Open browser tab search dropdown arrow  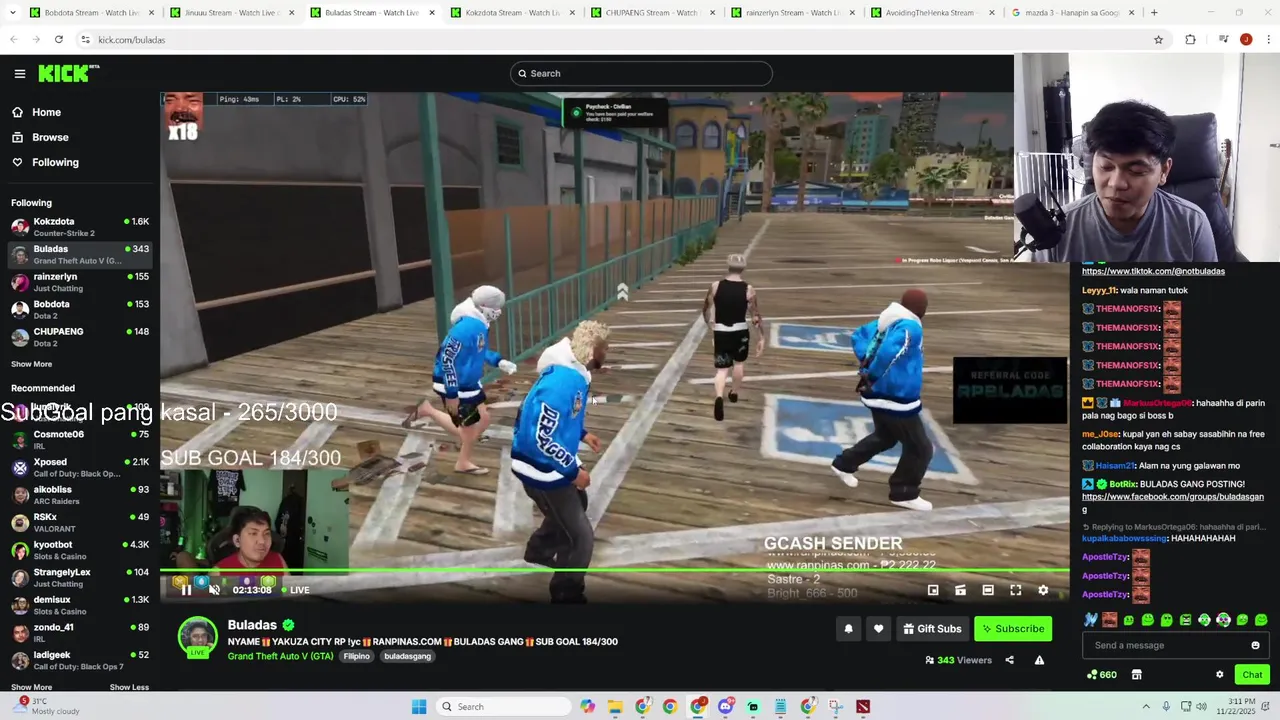tap(12, 13)
